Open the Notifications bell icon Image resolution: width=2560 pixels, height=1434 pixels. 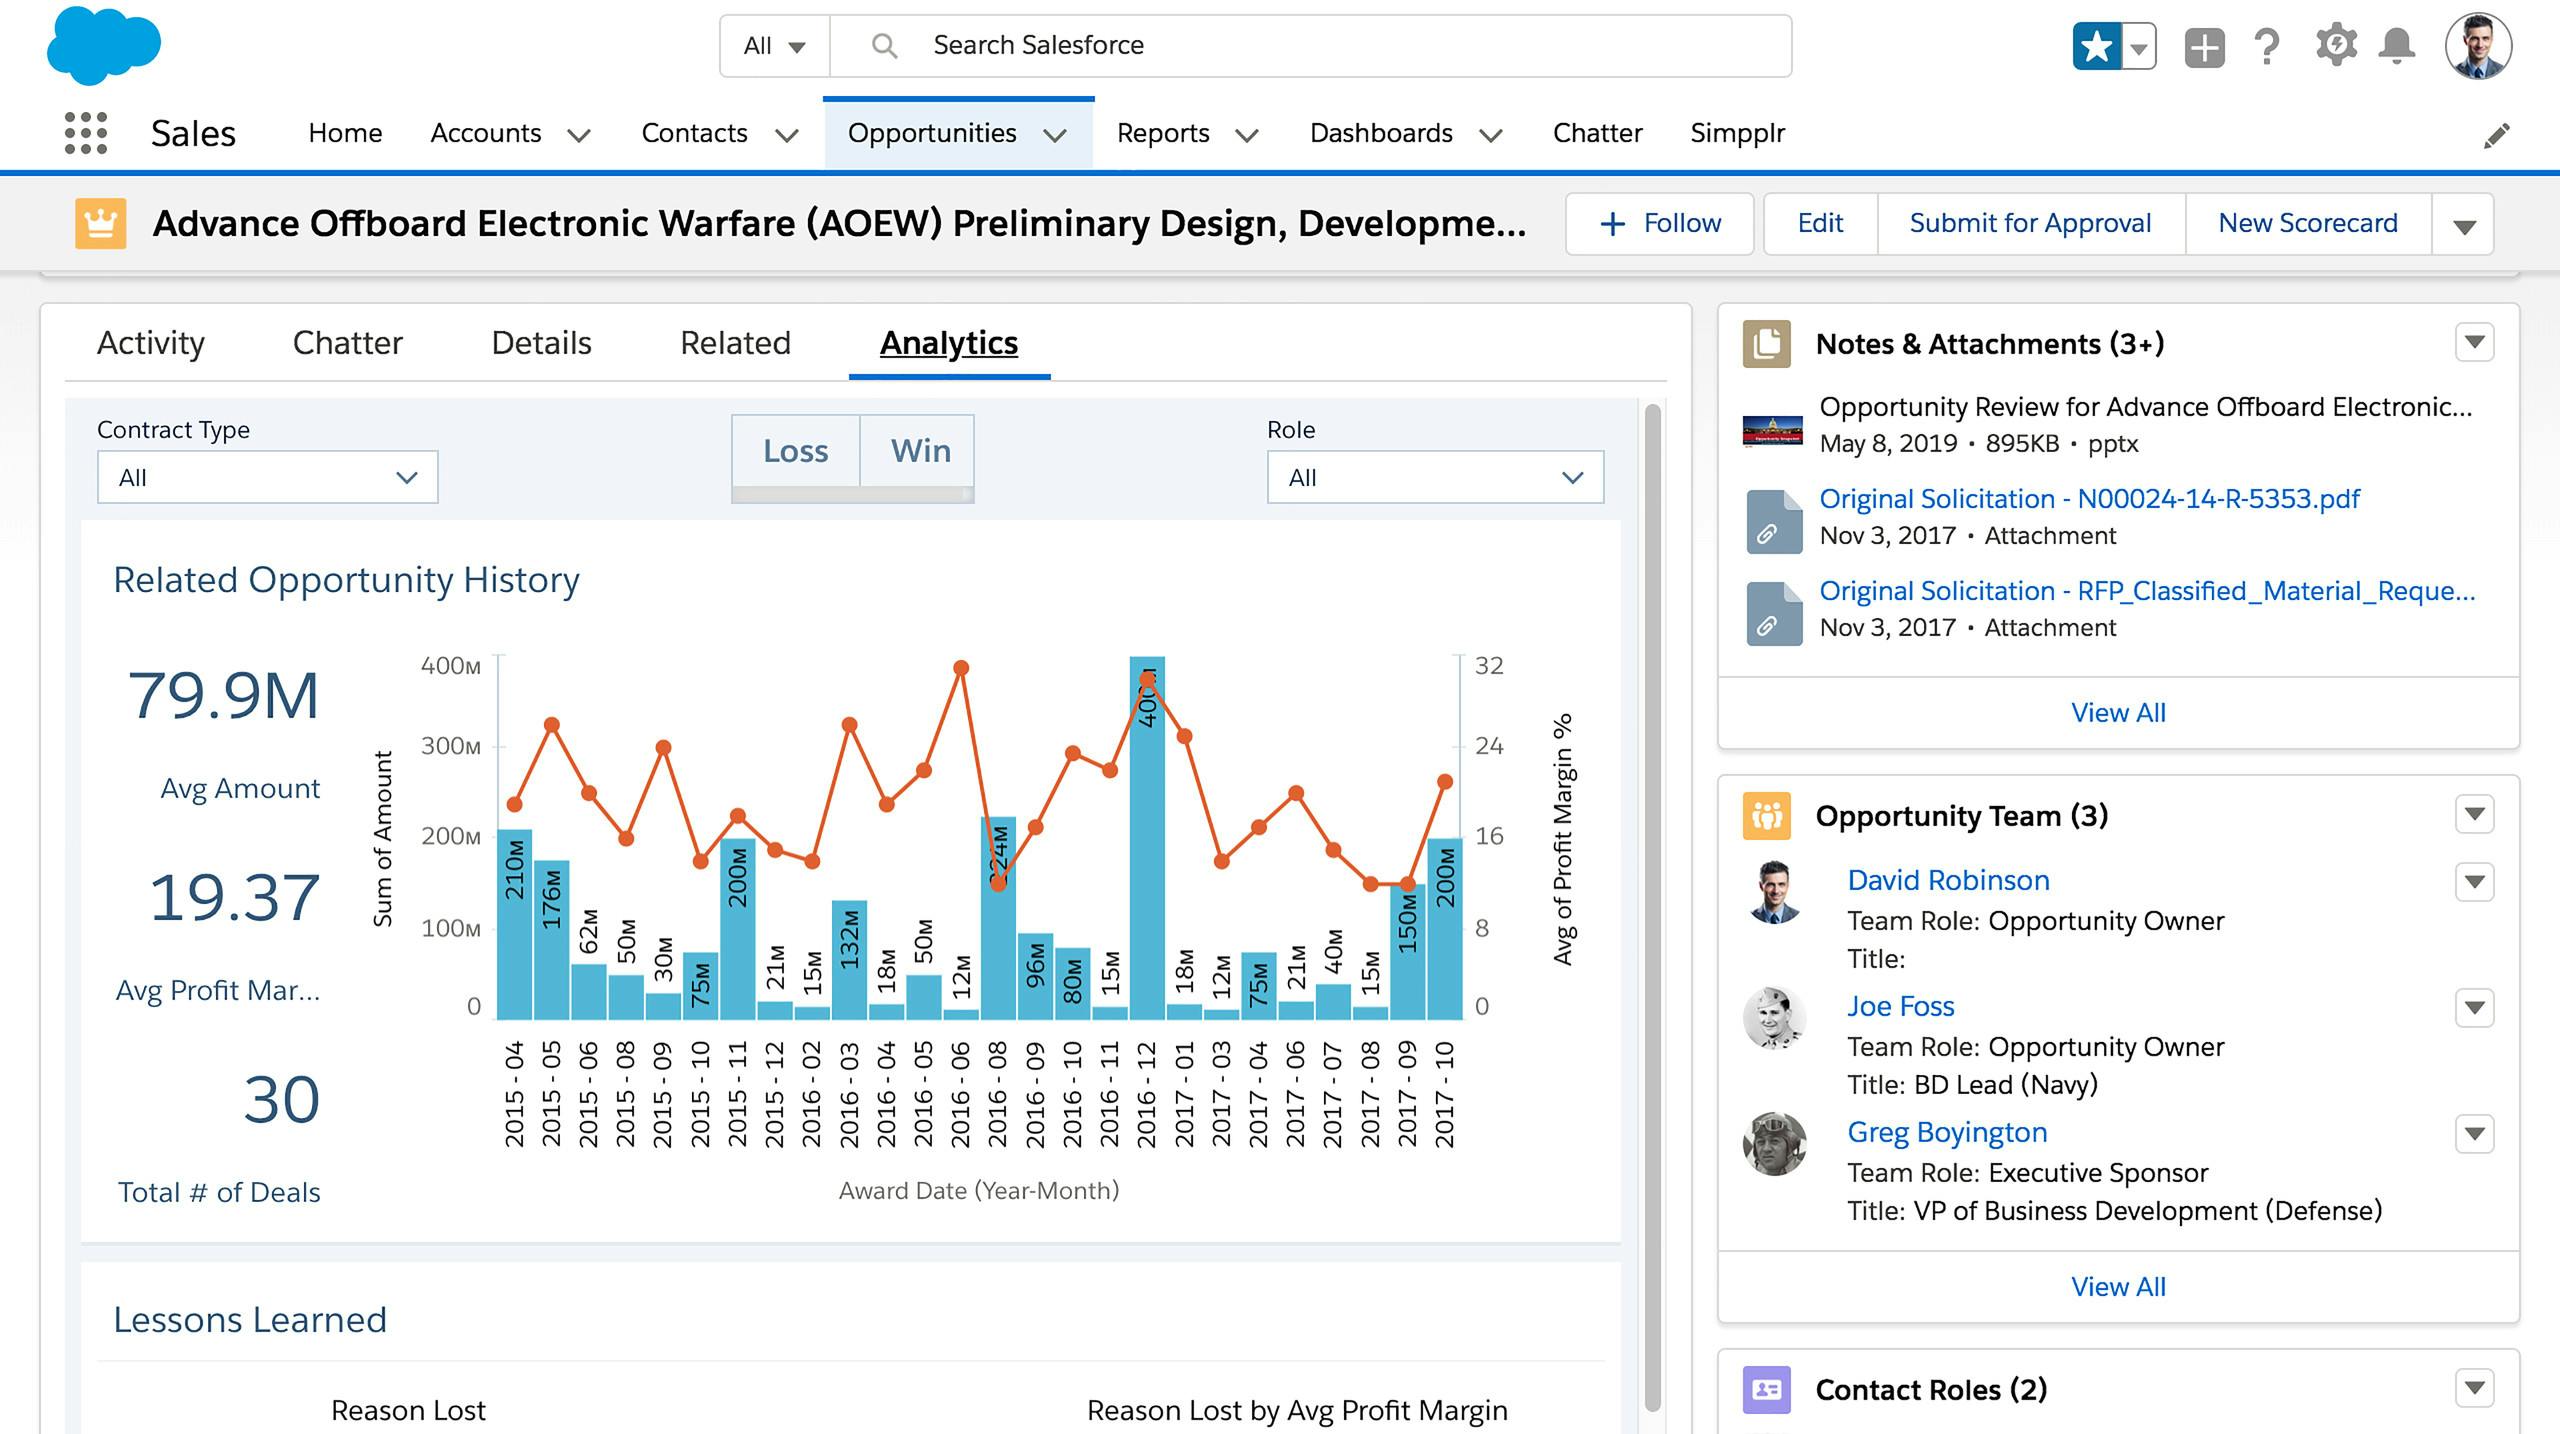click(x=2397, y=46)
